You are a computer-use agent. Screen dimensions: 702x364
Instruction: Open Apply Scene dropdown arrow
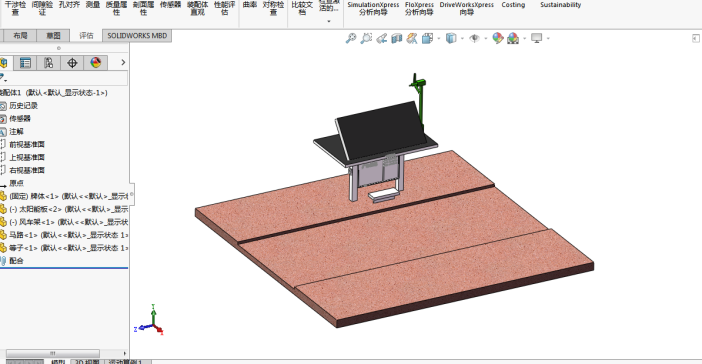[524, 39]
